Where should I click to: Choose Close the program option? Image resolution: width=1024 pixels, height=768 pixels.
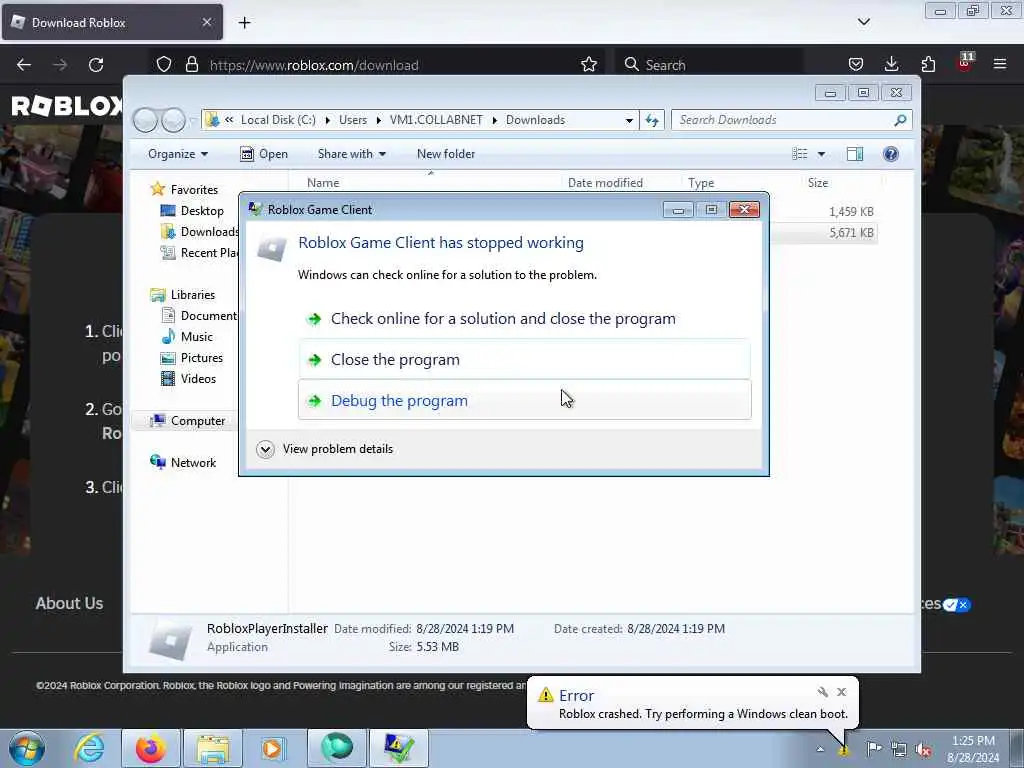524,360
